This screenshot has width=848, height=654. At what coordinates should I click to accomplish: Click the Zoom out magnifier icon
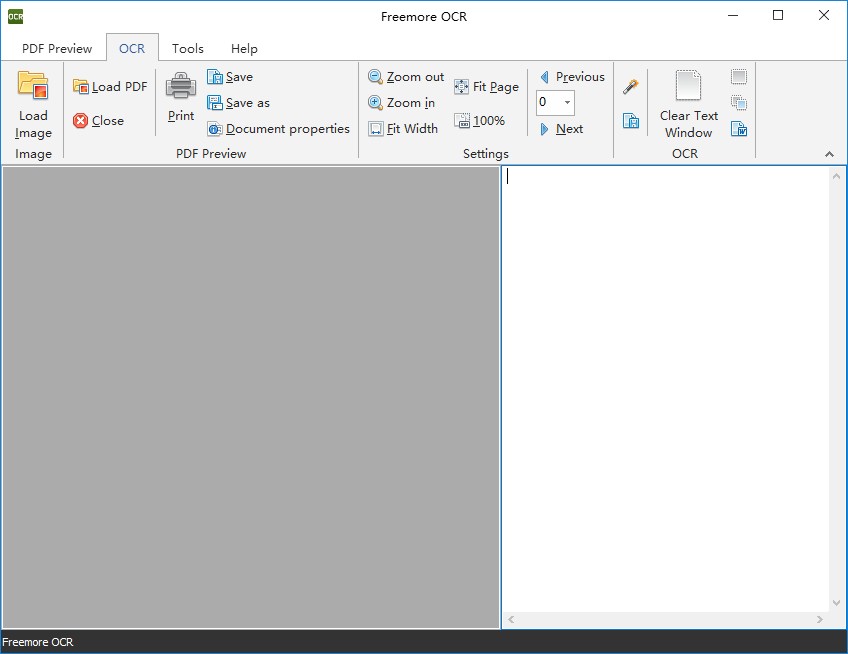click(x=375, y=77)
